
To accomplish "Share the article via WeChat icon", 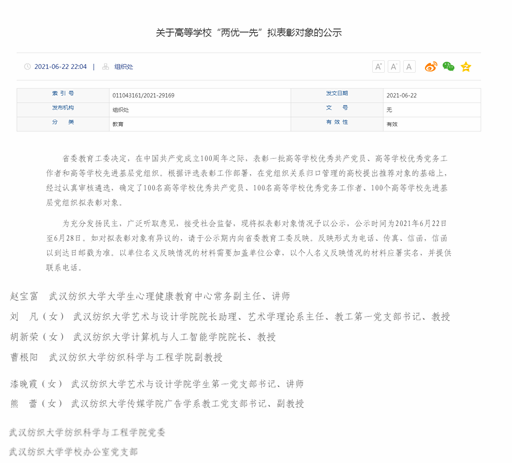I will (448, 66).
